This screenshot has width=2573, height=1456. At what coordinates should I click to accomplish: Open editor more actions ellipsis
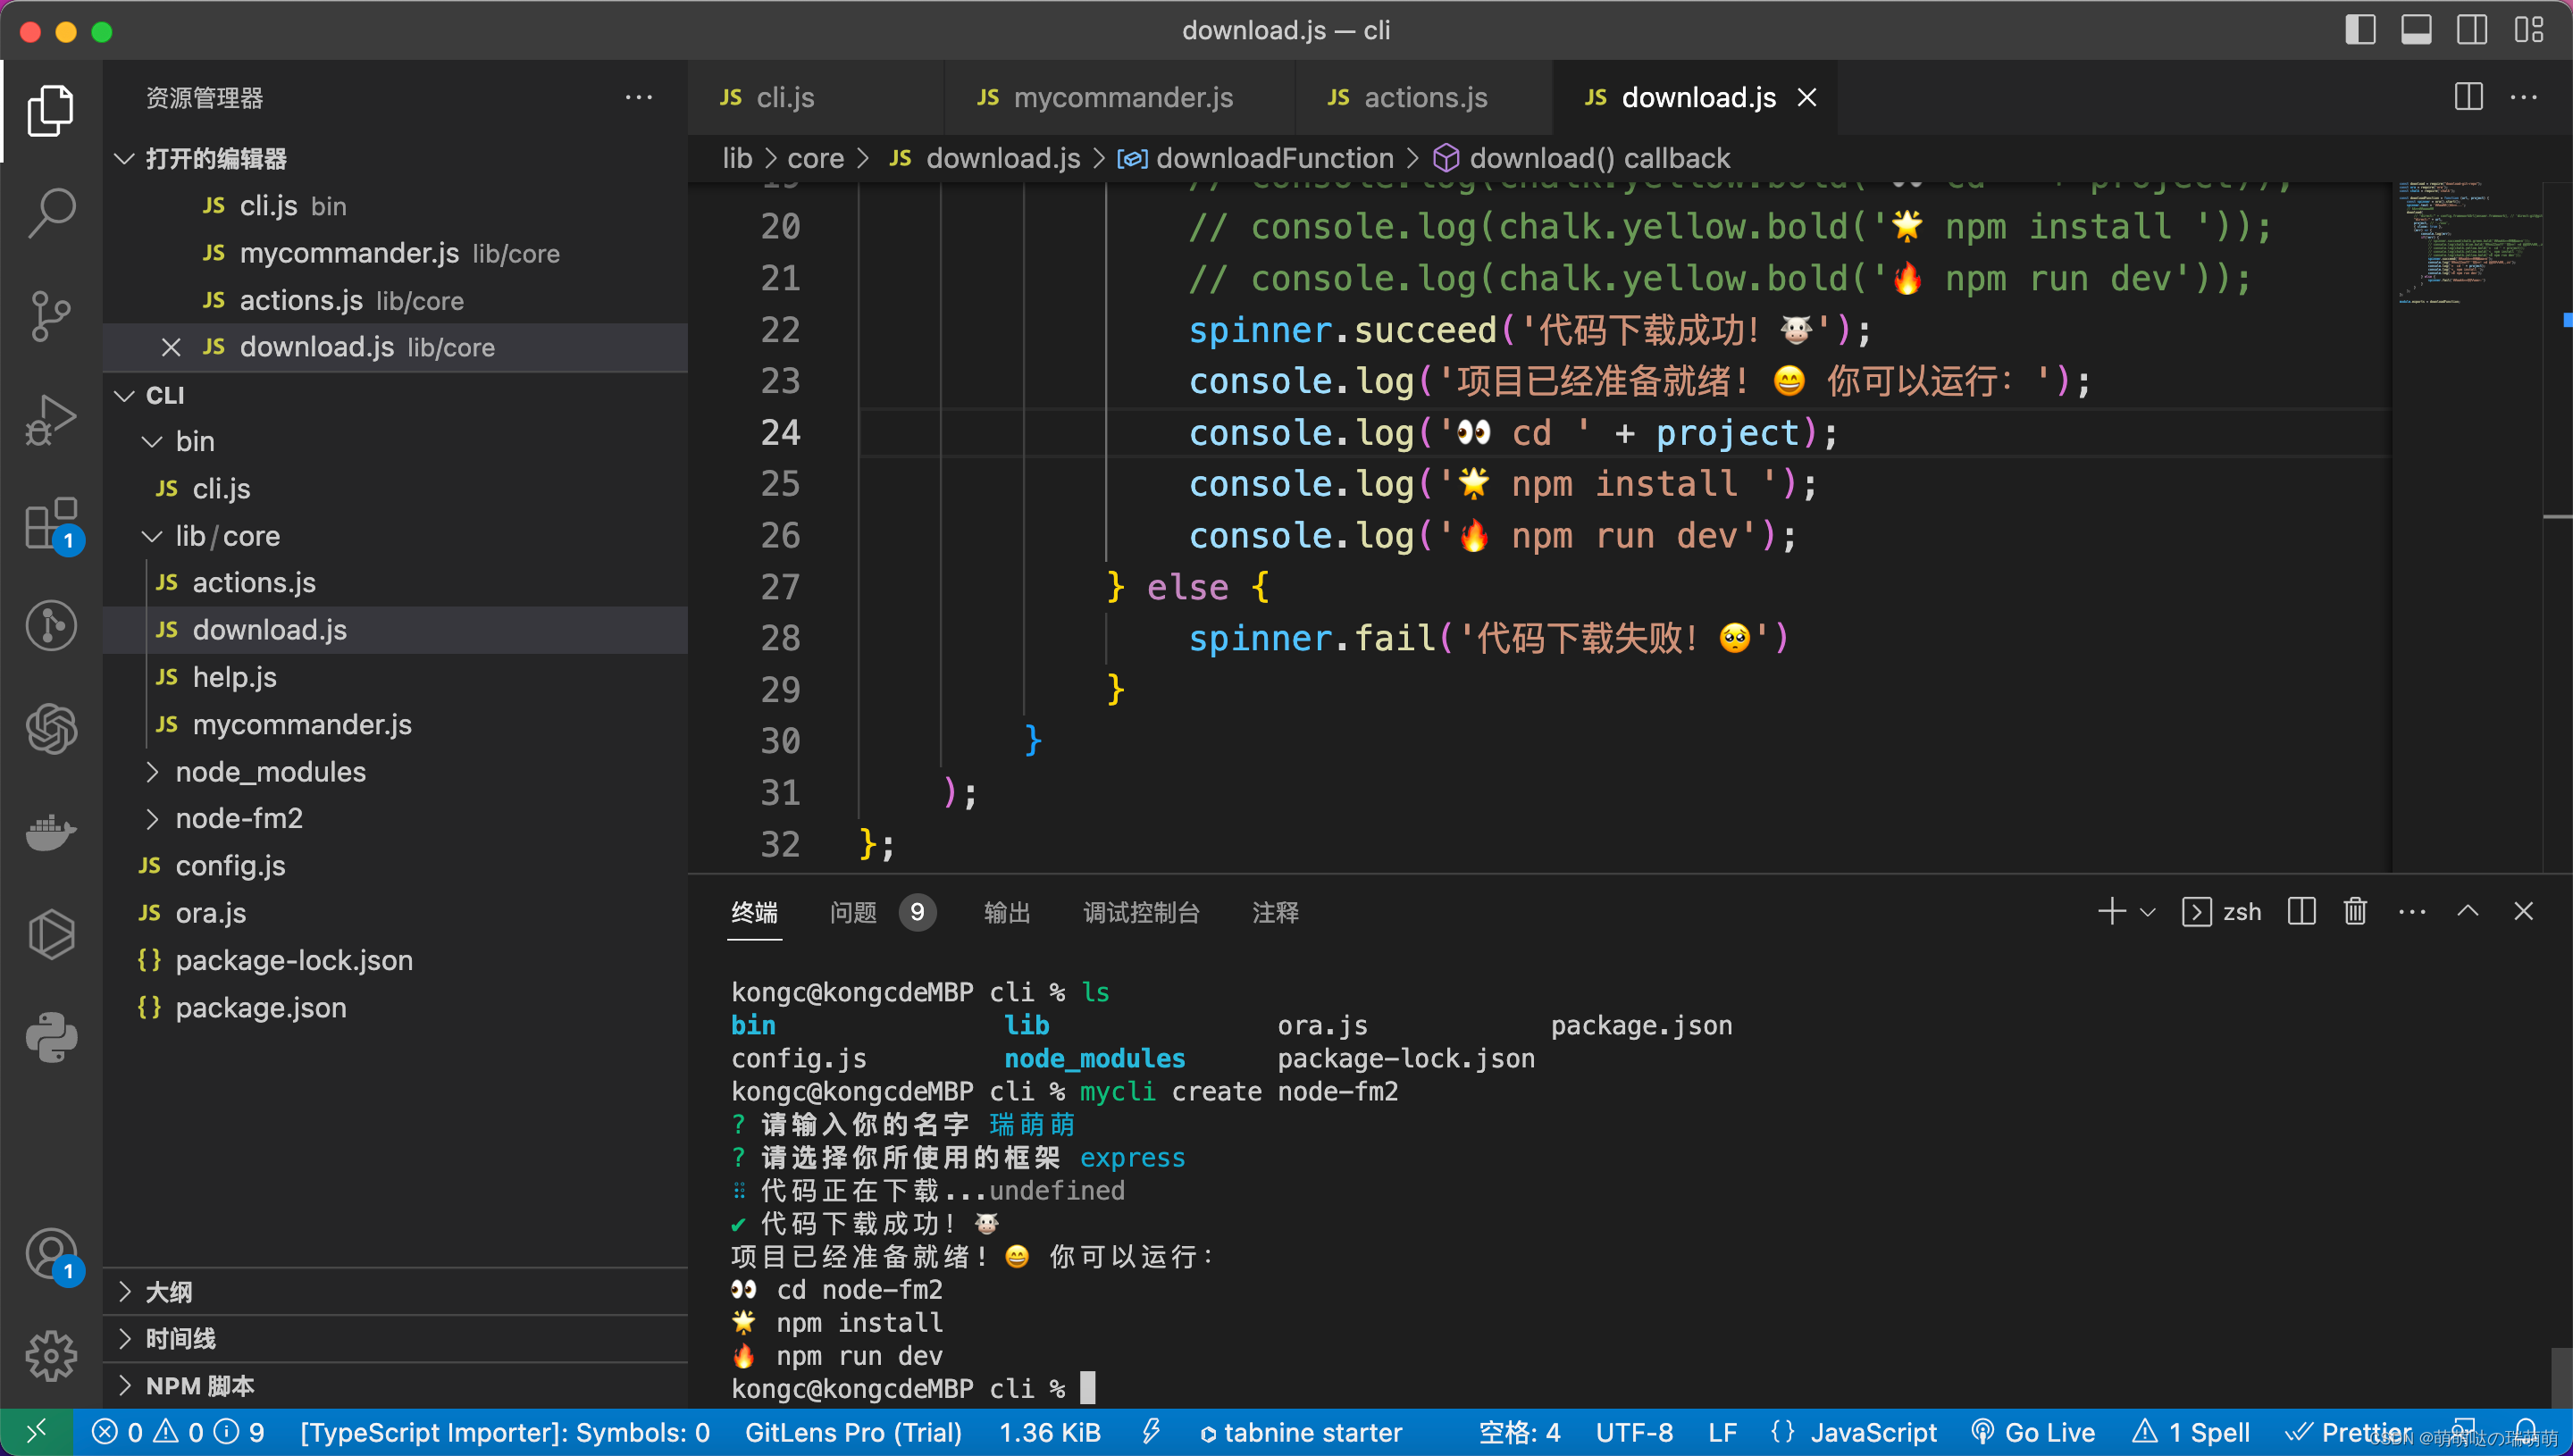(2523, 98)
